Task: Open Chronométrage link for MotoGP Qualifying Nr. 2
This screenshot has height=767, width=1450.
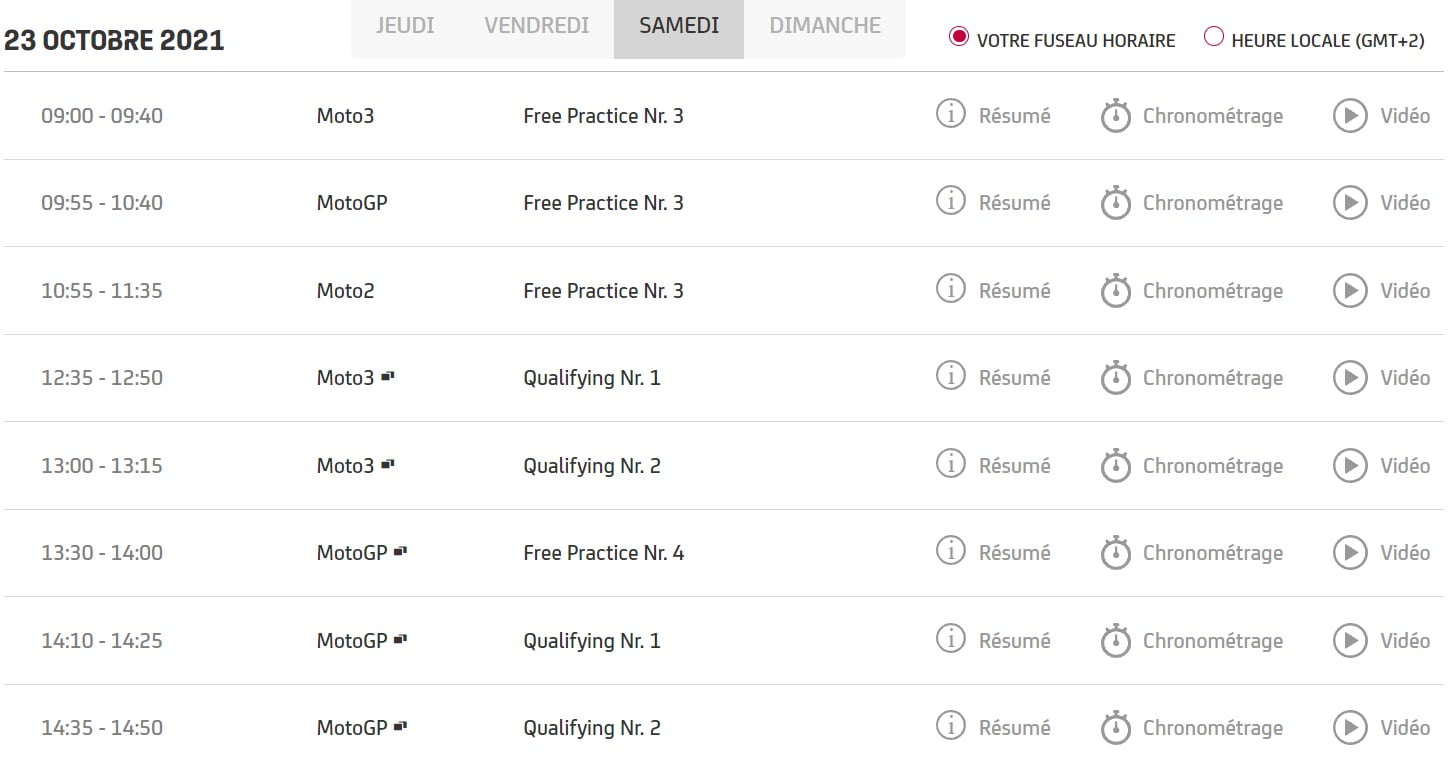Action: (x=1212, y=728)
